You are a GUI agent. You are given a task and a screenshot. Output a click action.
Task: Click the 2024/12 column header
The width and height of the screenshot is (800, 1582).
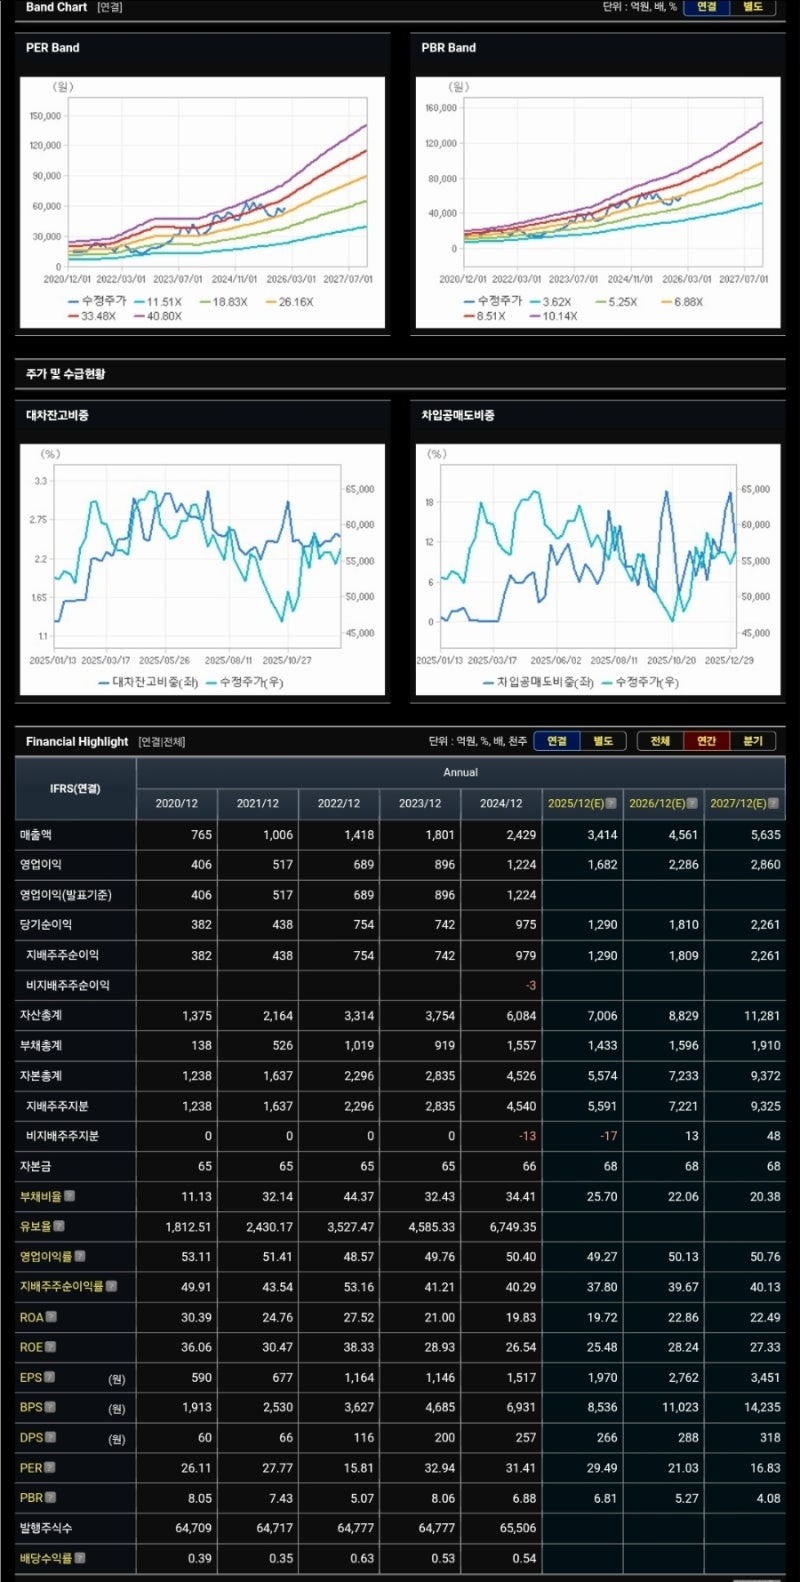tap(501, 803)
